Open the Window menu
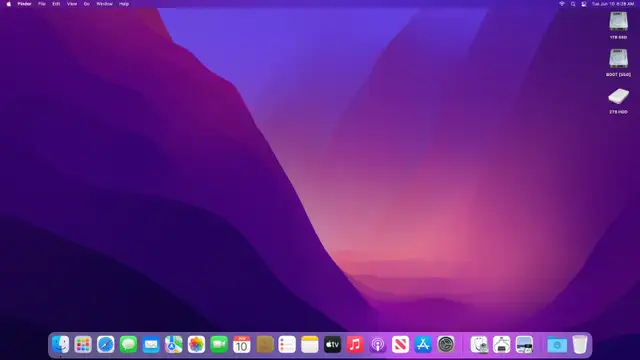The width and height of the screenshot is (640, 360). click(x=104, y=4)
